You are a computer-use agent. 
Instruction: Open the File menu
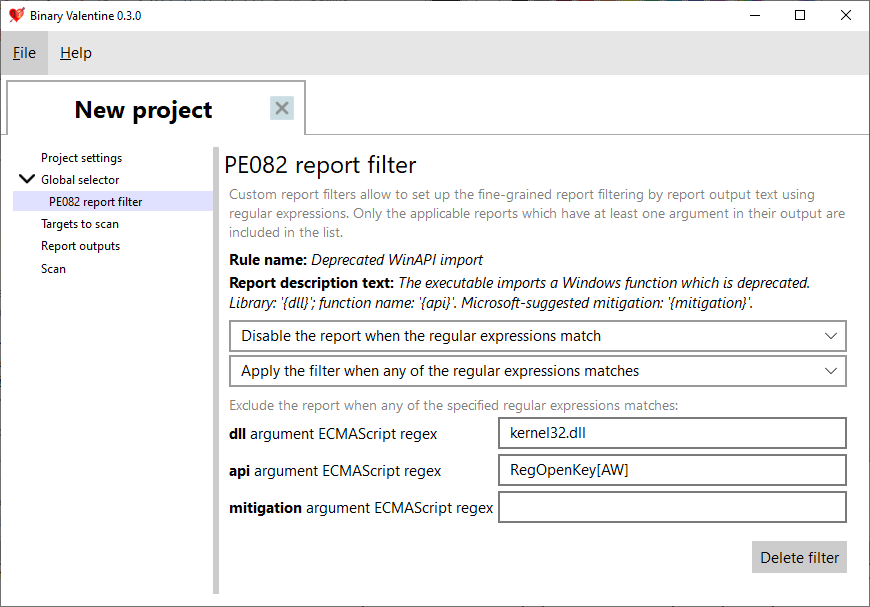24,53
